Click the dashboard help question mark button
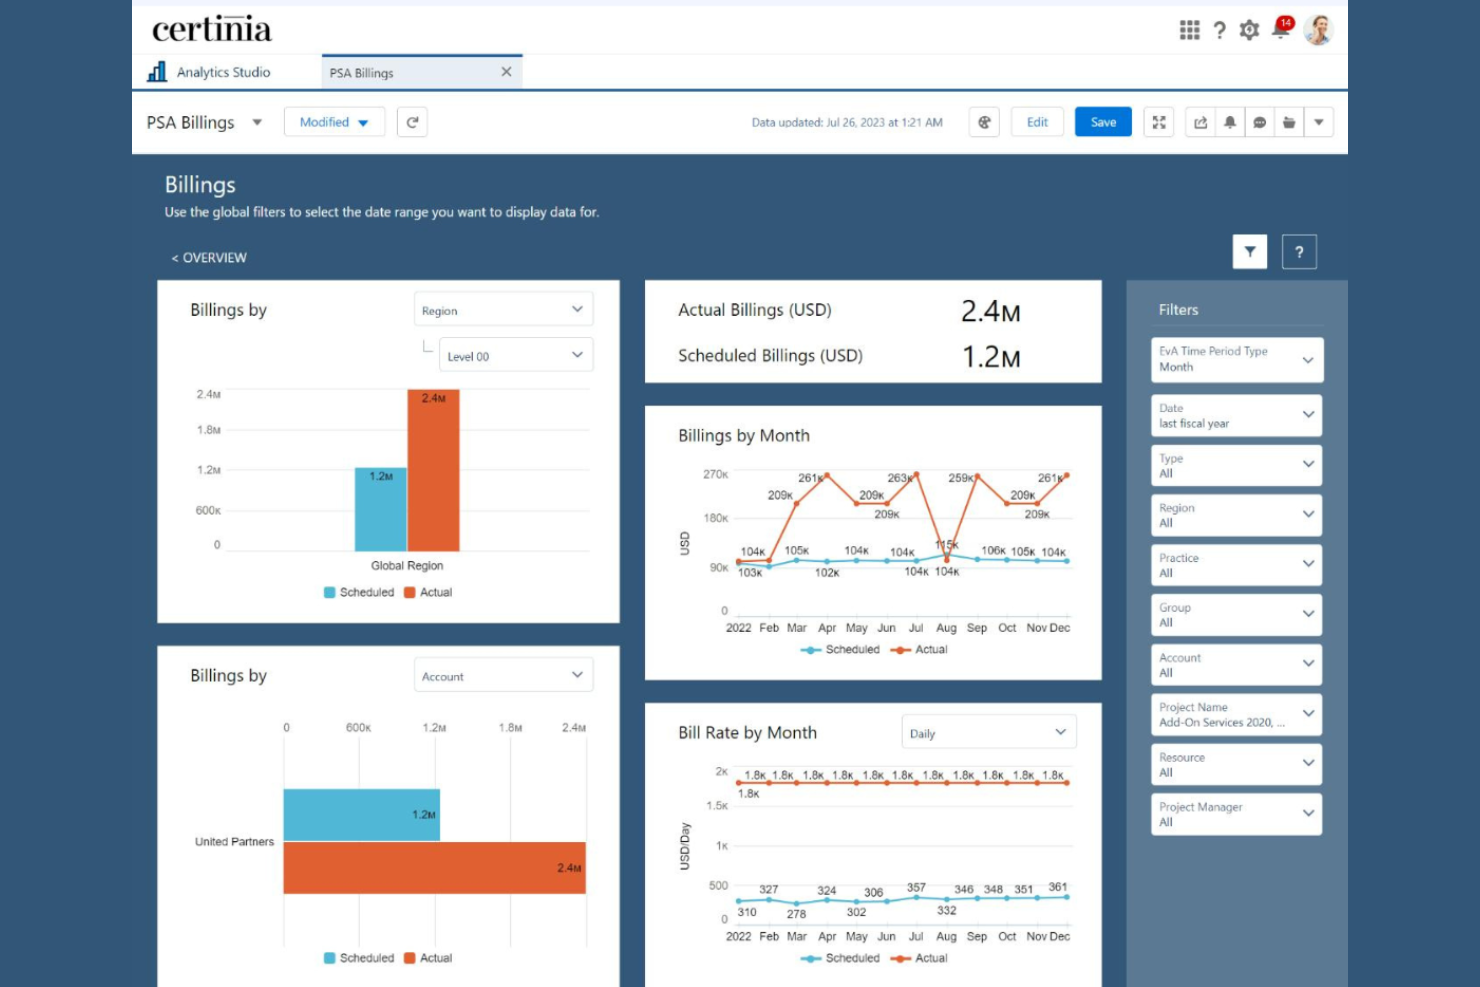Screen dimensions: 1480x987 pos(1299,252)
